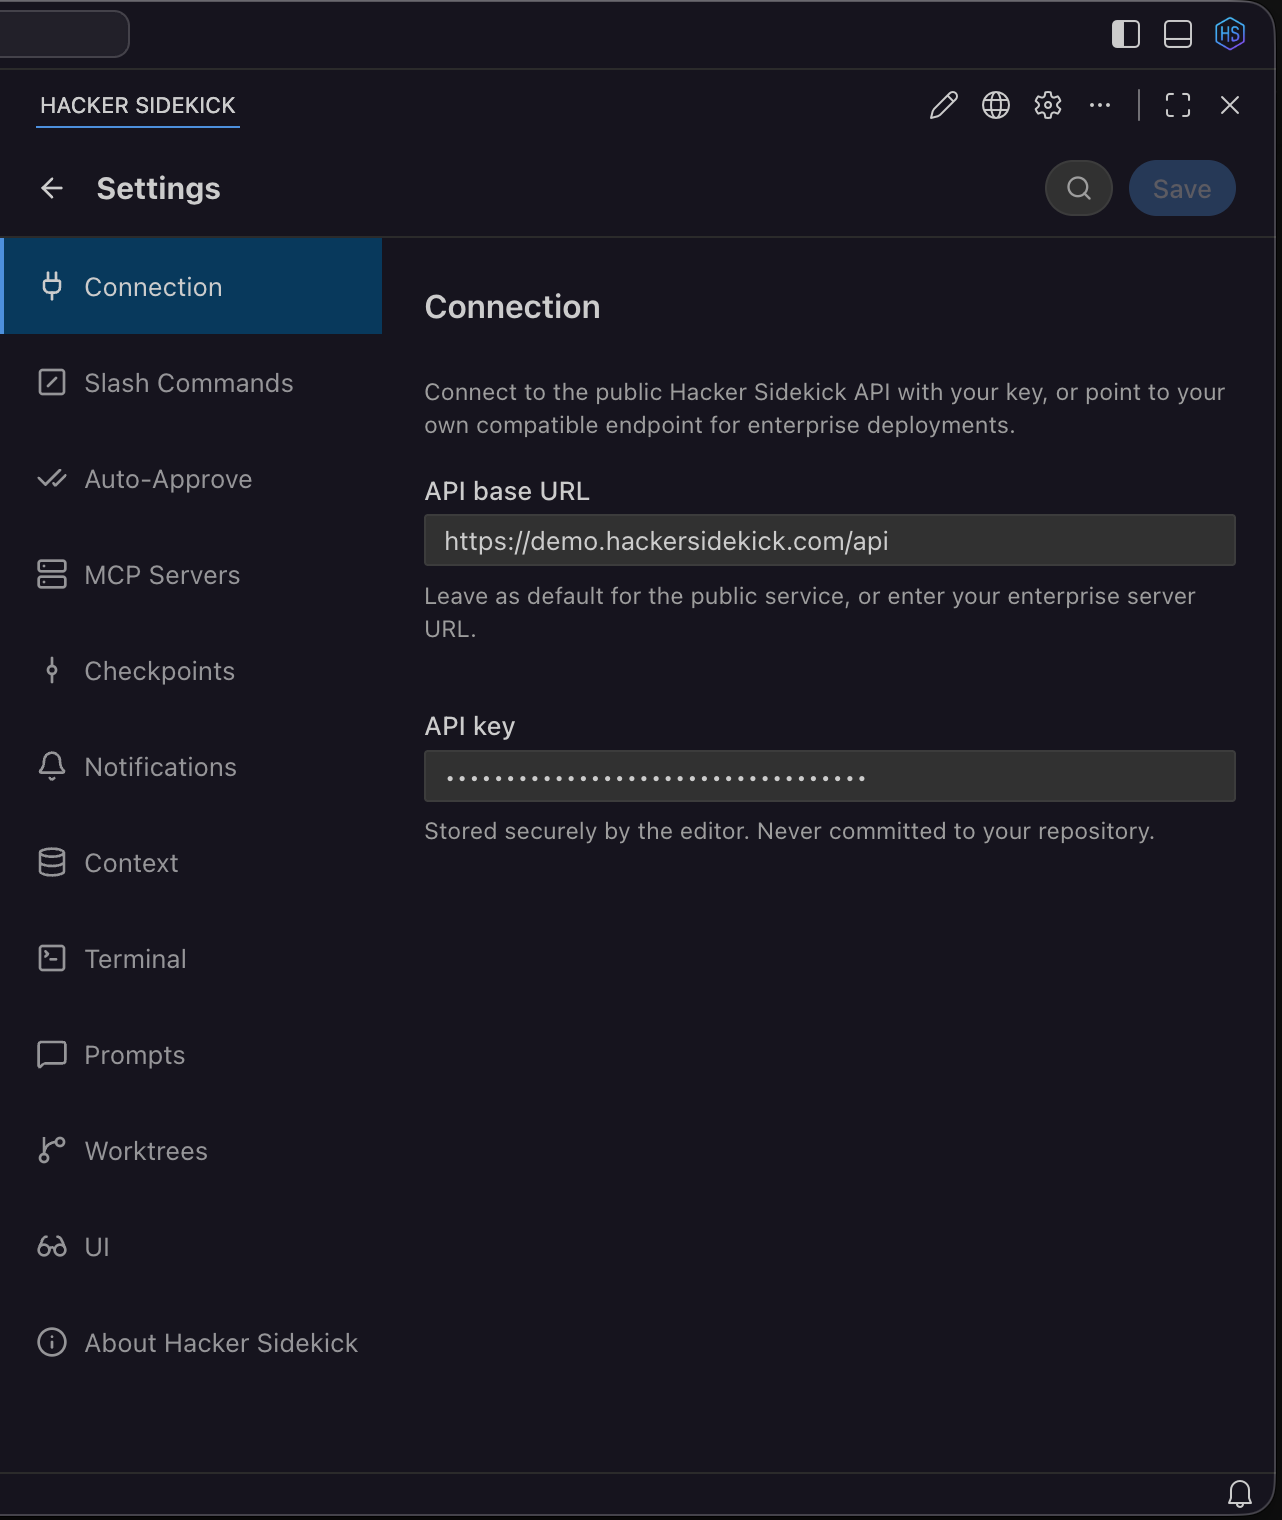Screen dimensions: 1282x1520
Task: Focus the API key password field
Action: [830, 776]
